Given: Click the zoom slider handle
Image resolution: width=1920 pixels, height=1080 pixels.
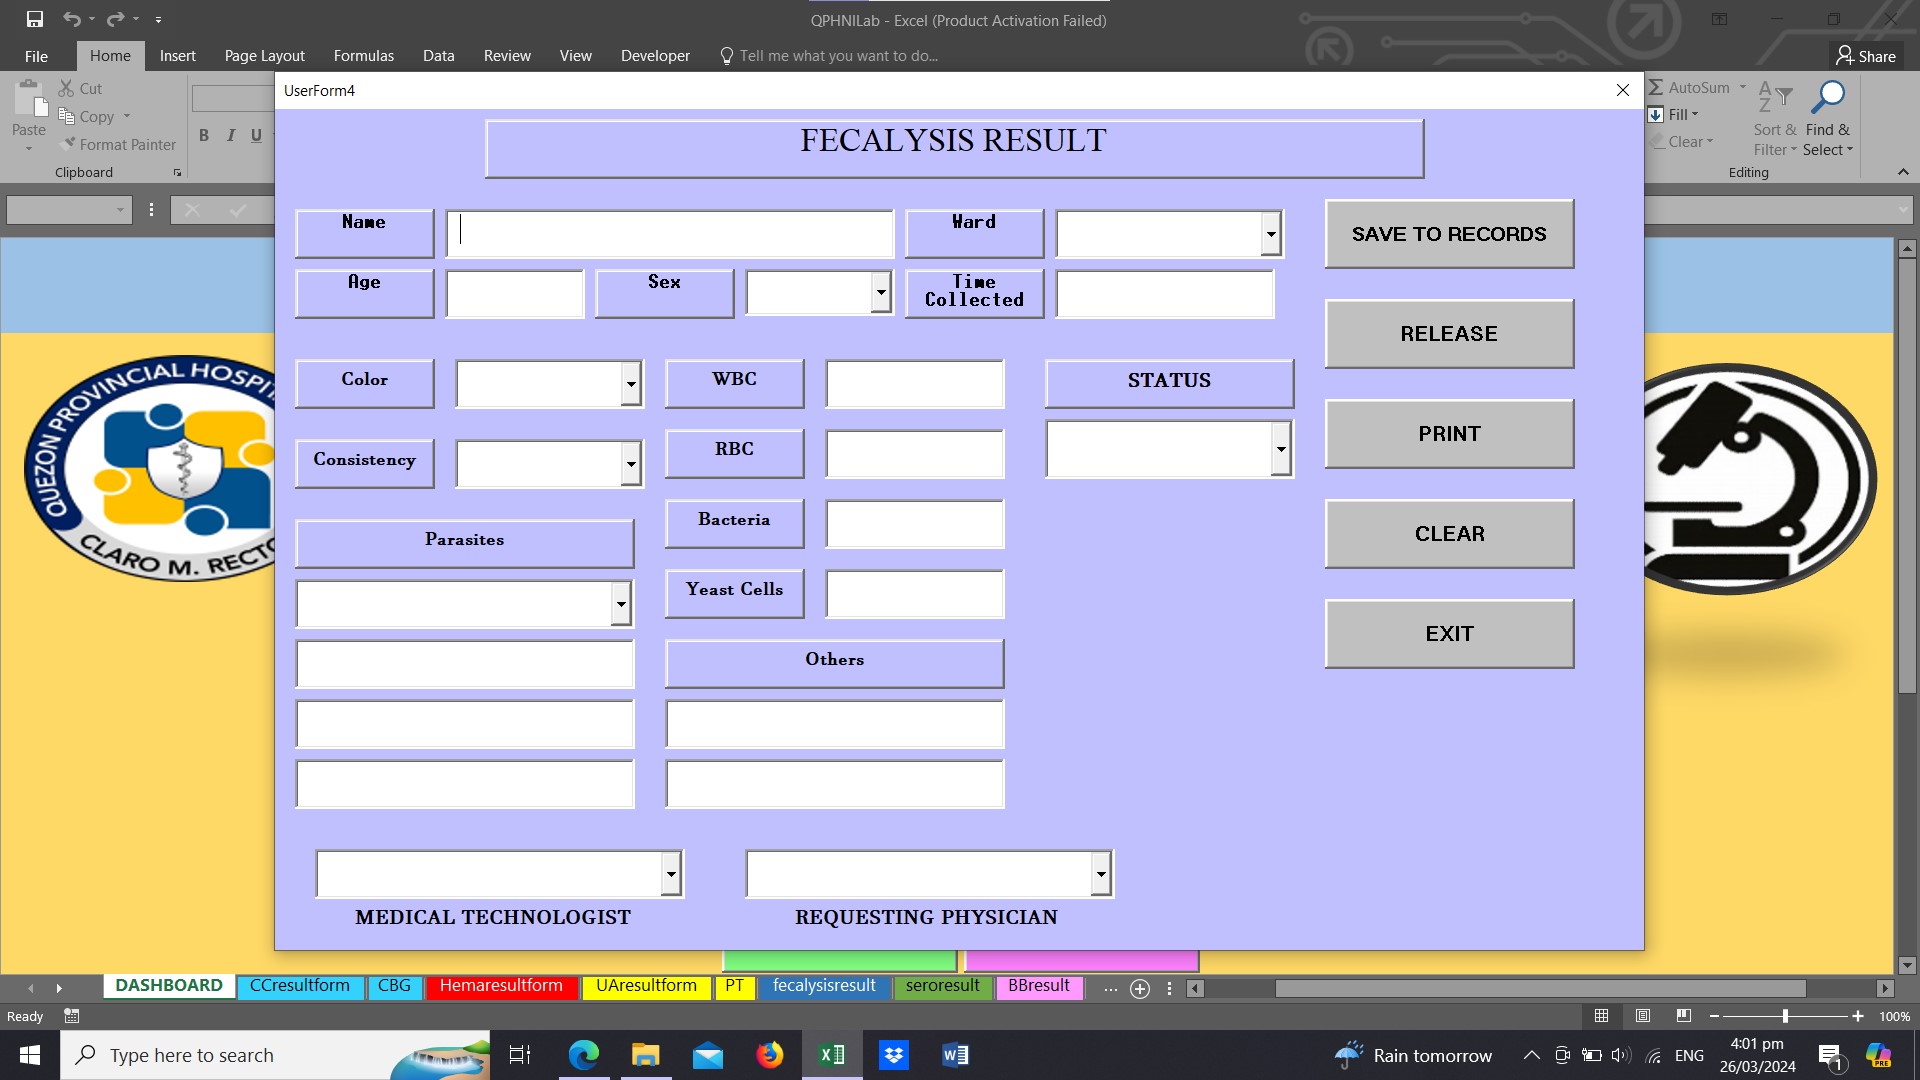Looking at the screenshot, I should (x=1785, y=1016).
